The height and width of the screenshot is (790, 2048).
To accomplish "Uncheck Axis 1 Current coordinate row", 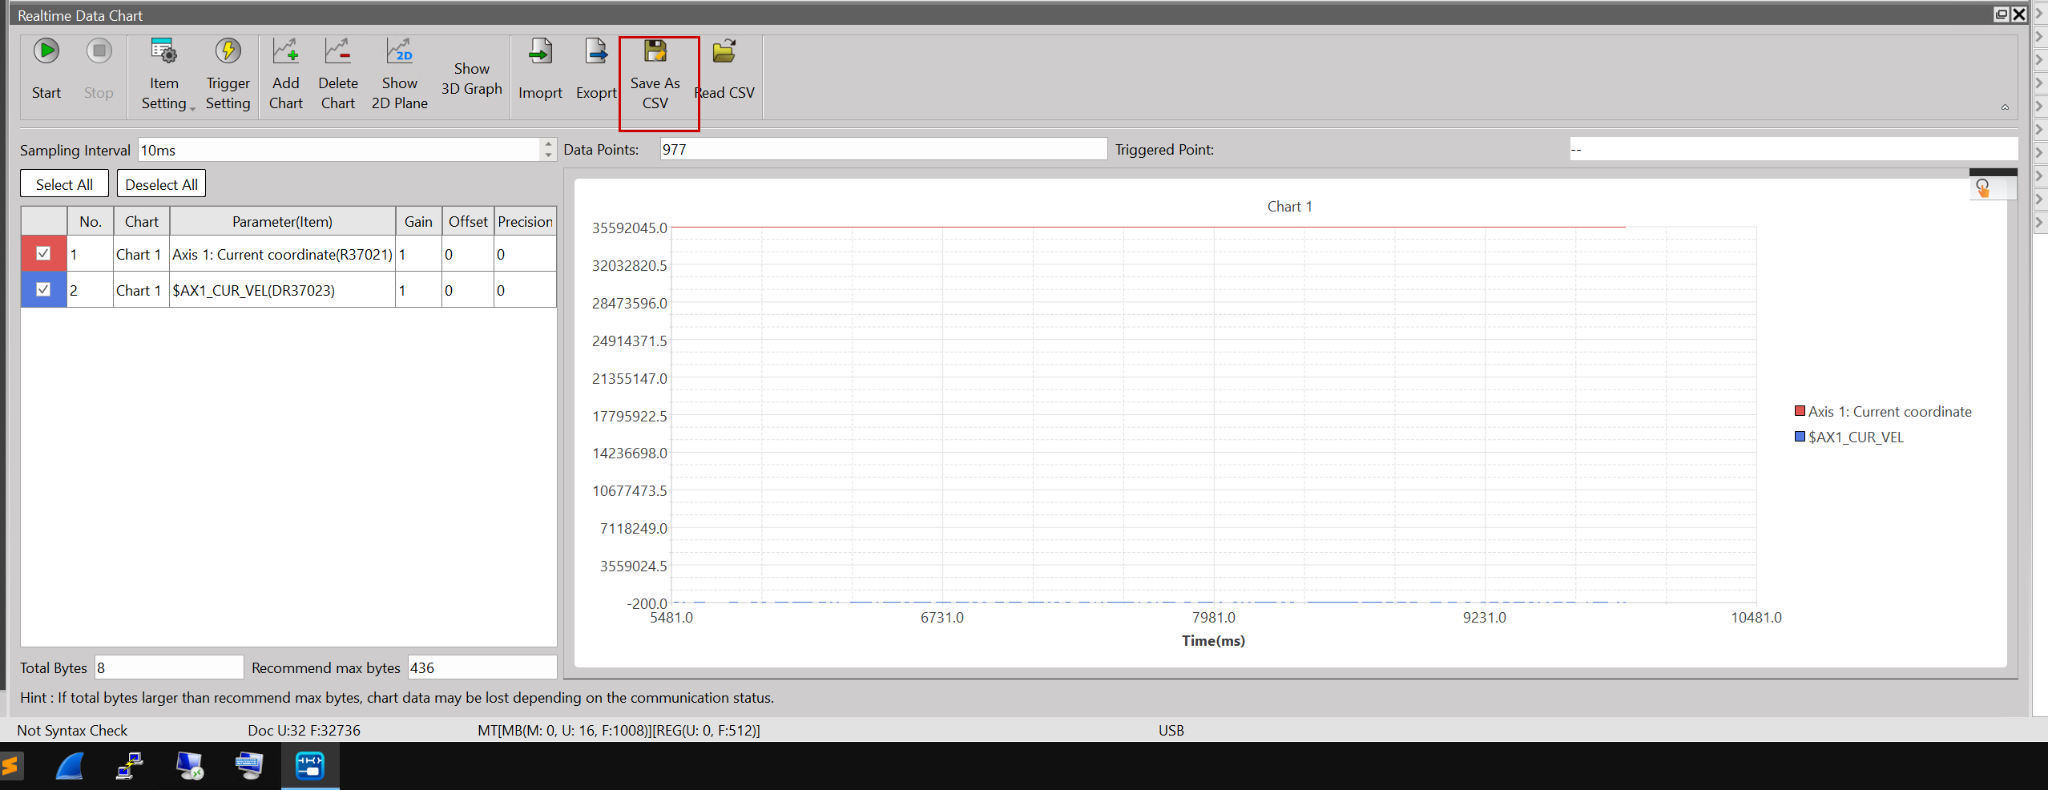I will (43, 254).
